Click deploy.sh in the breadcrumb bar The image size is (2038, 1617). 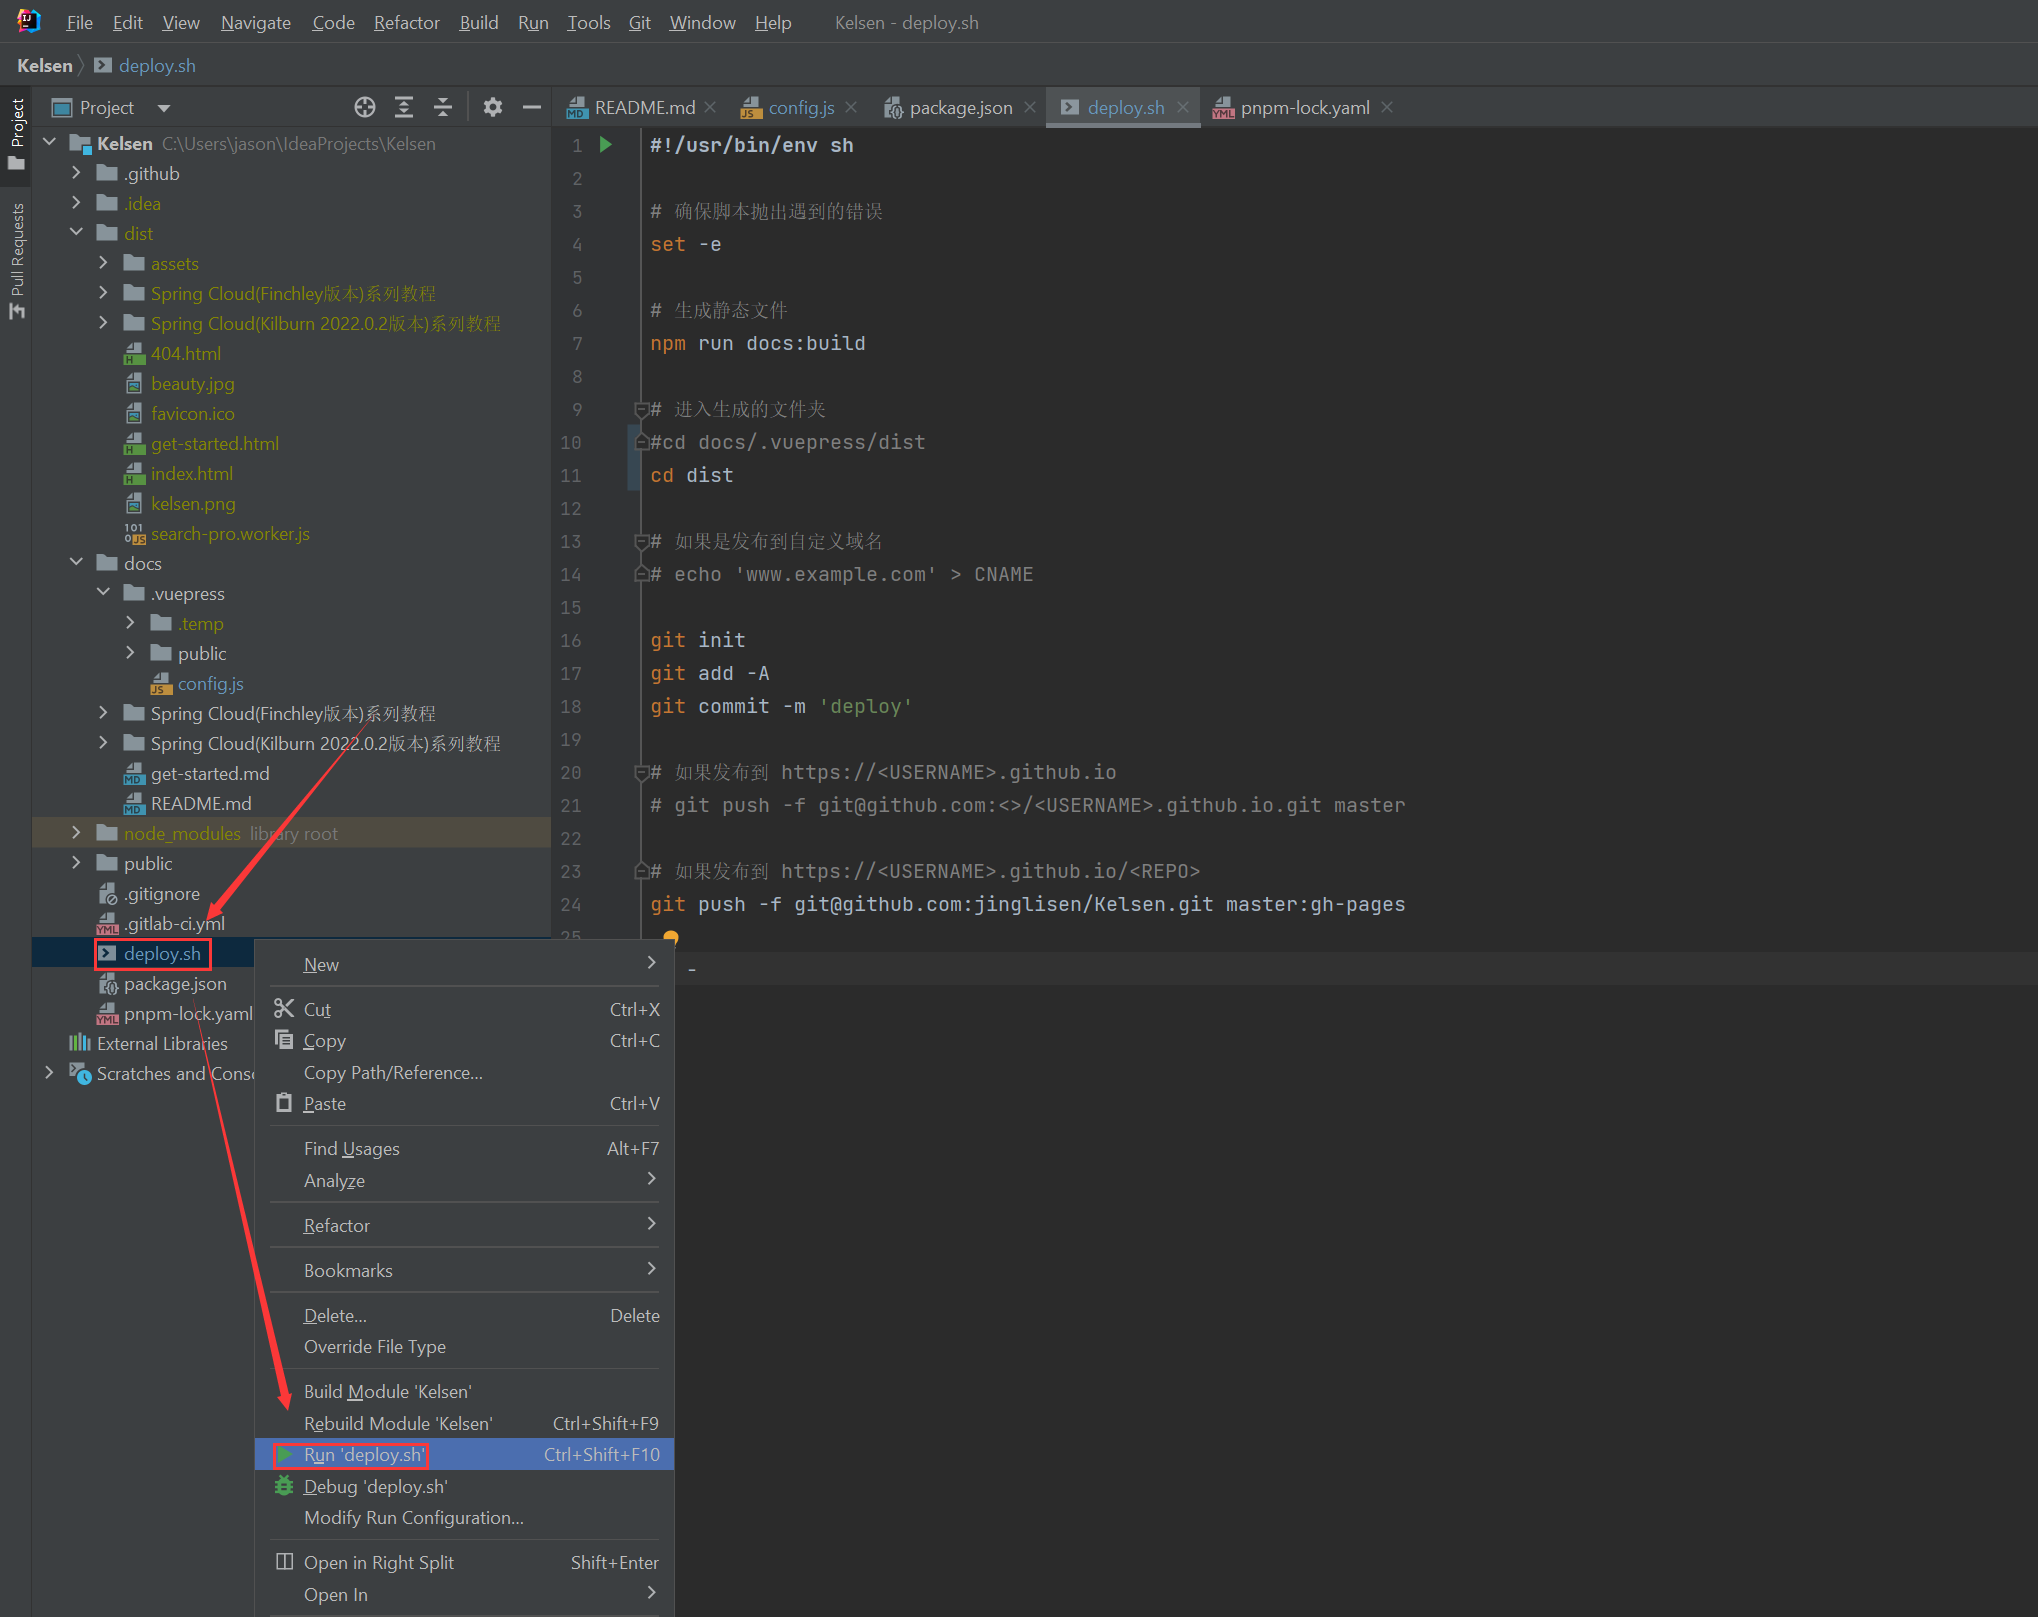[x=145, y=65]
